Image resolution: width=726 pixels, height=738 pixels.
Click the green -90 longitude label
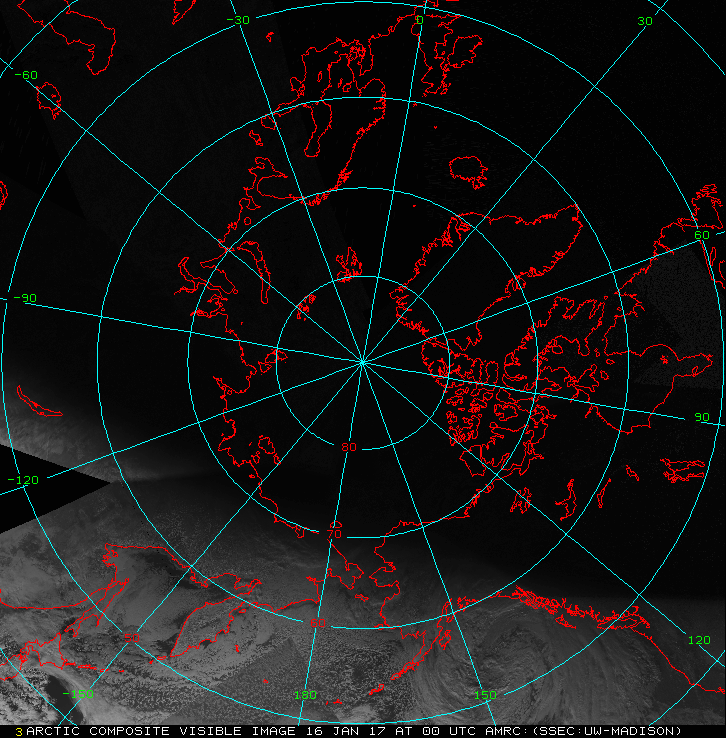coord(25,298)
